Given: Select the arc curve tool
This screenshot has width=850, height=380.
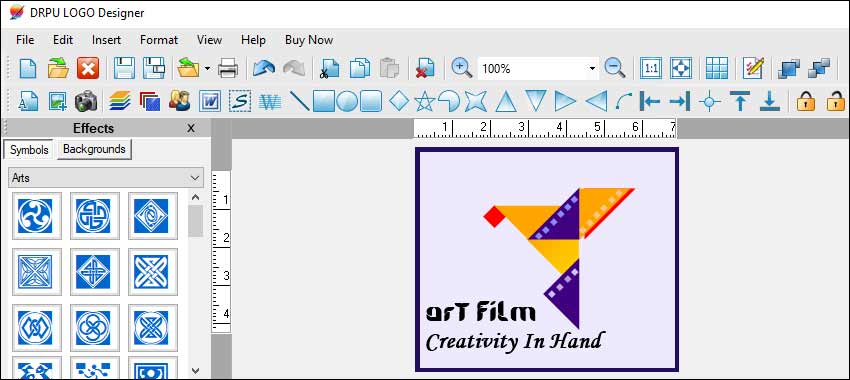Looking at the screenshot, I should (x=623, y=101).
